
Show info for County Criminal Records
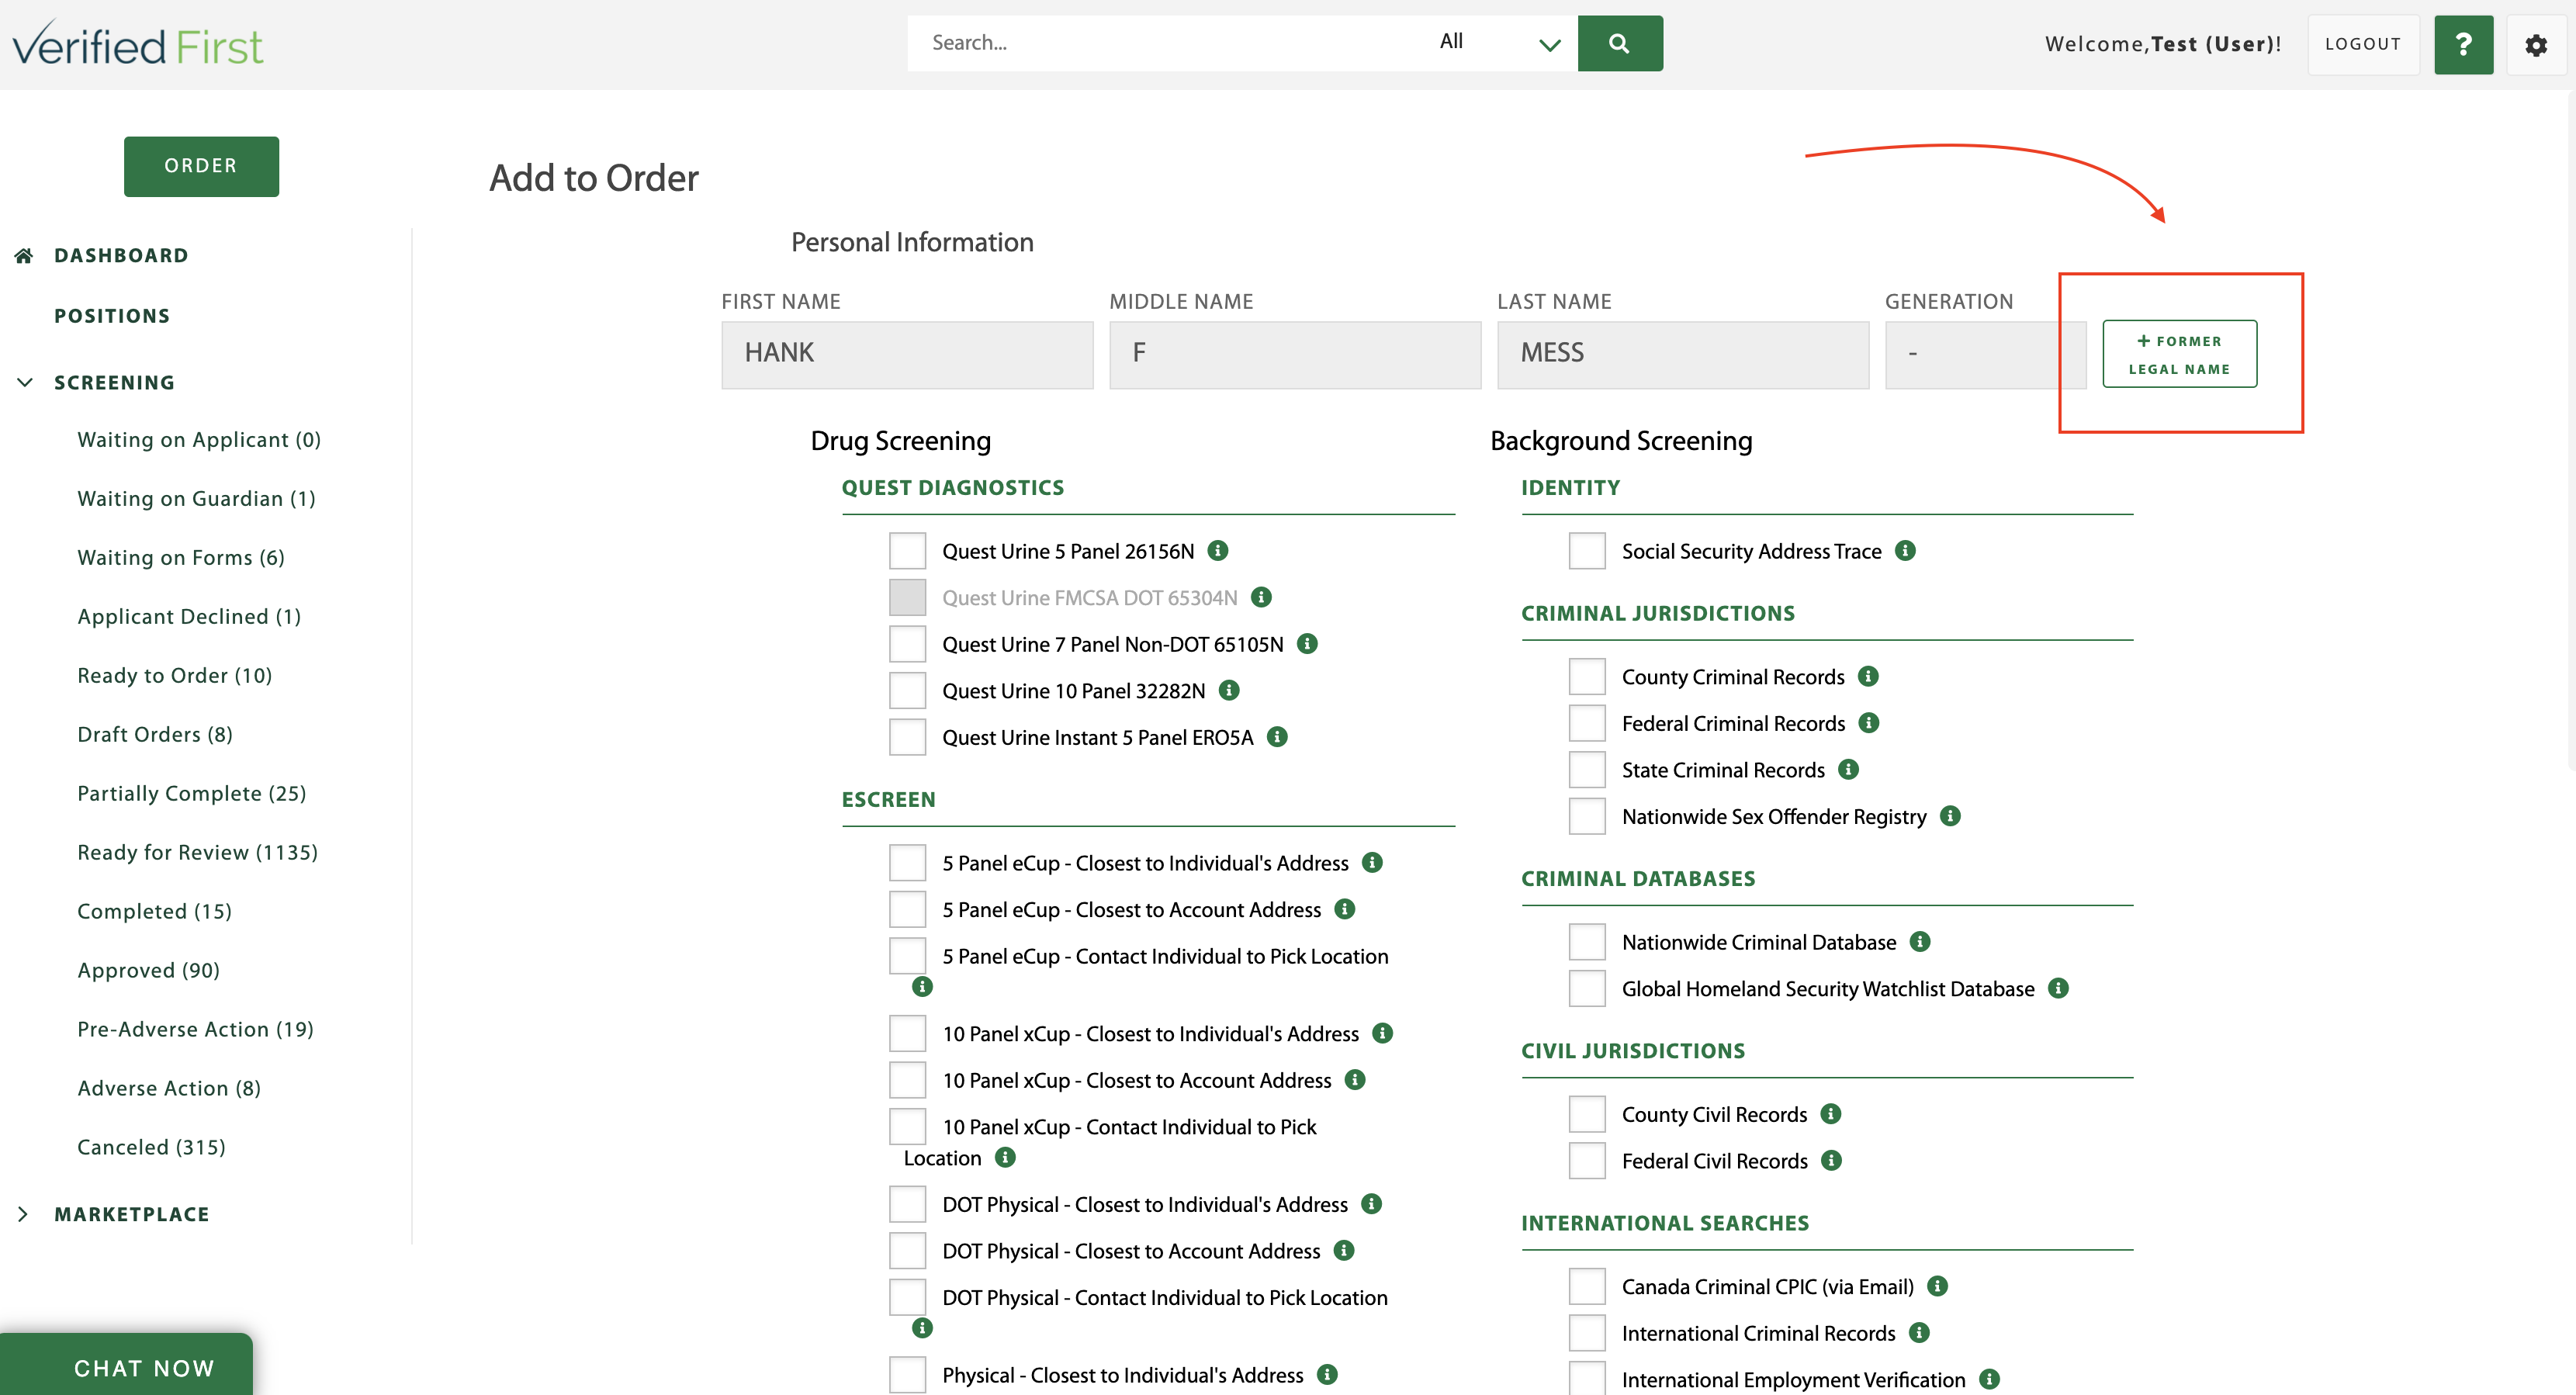(1868, 677)
